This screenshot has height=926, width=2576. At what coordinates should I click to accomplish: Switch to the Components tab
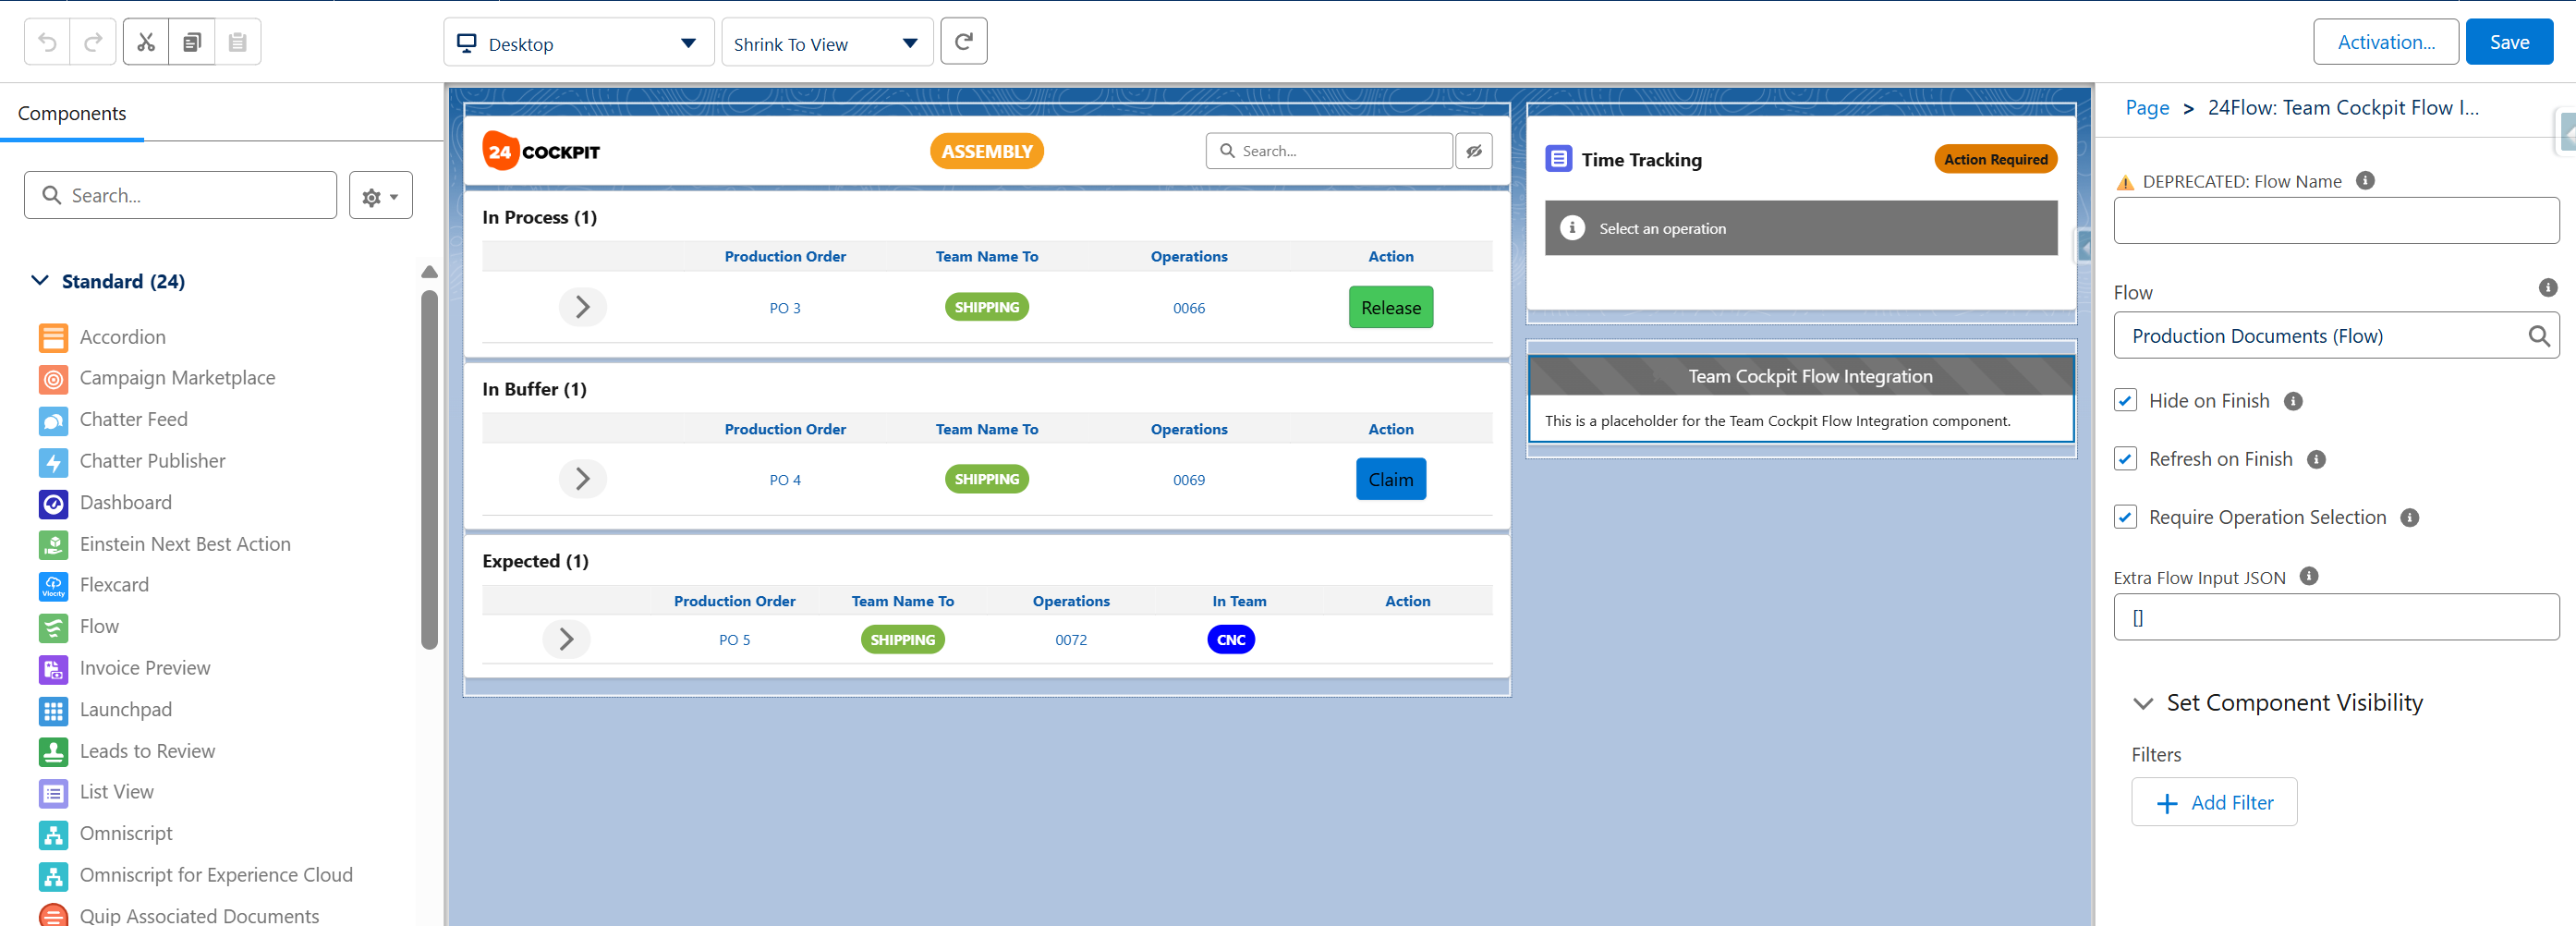pos(72,113)
